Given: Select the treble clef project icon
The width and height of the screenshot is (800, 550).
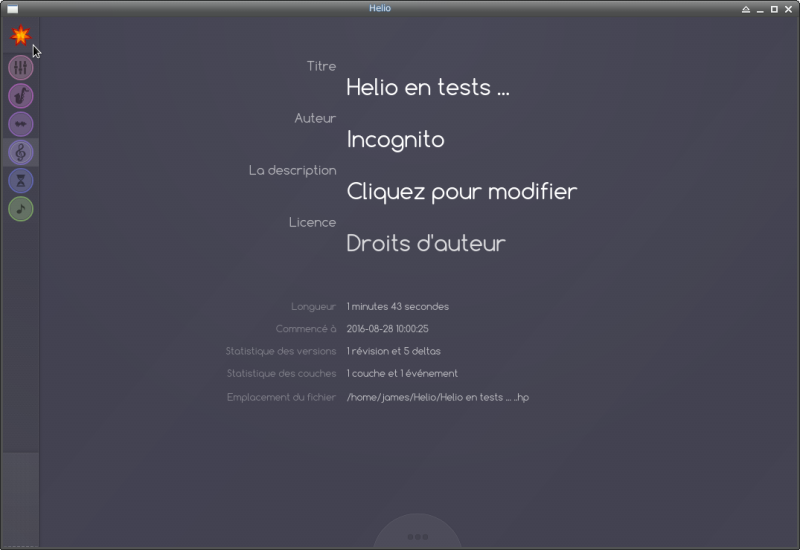Looking at the screenshot, I should pos(21,152).
